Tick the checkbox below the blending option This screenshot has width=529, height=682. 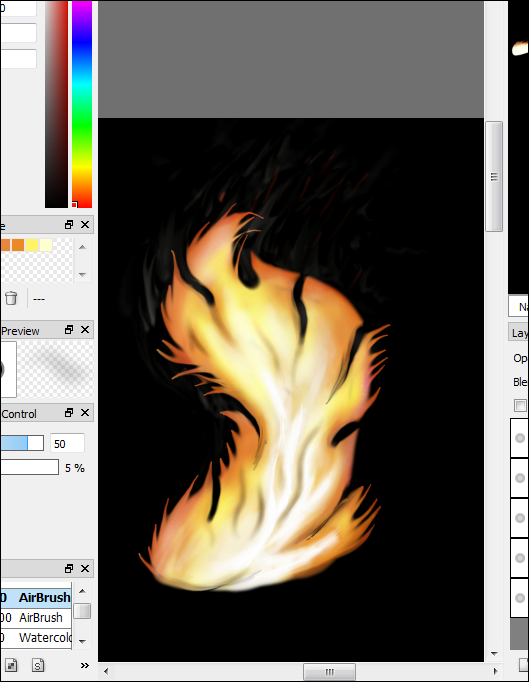[x=520, y=405]
